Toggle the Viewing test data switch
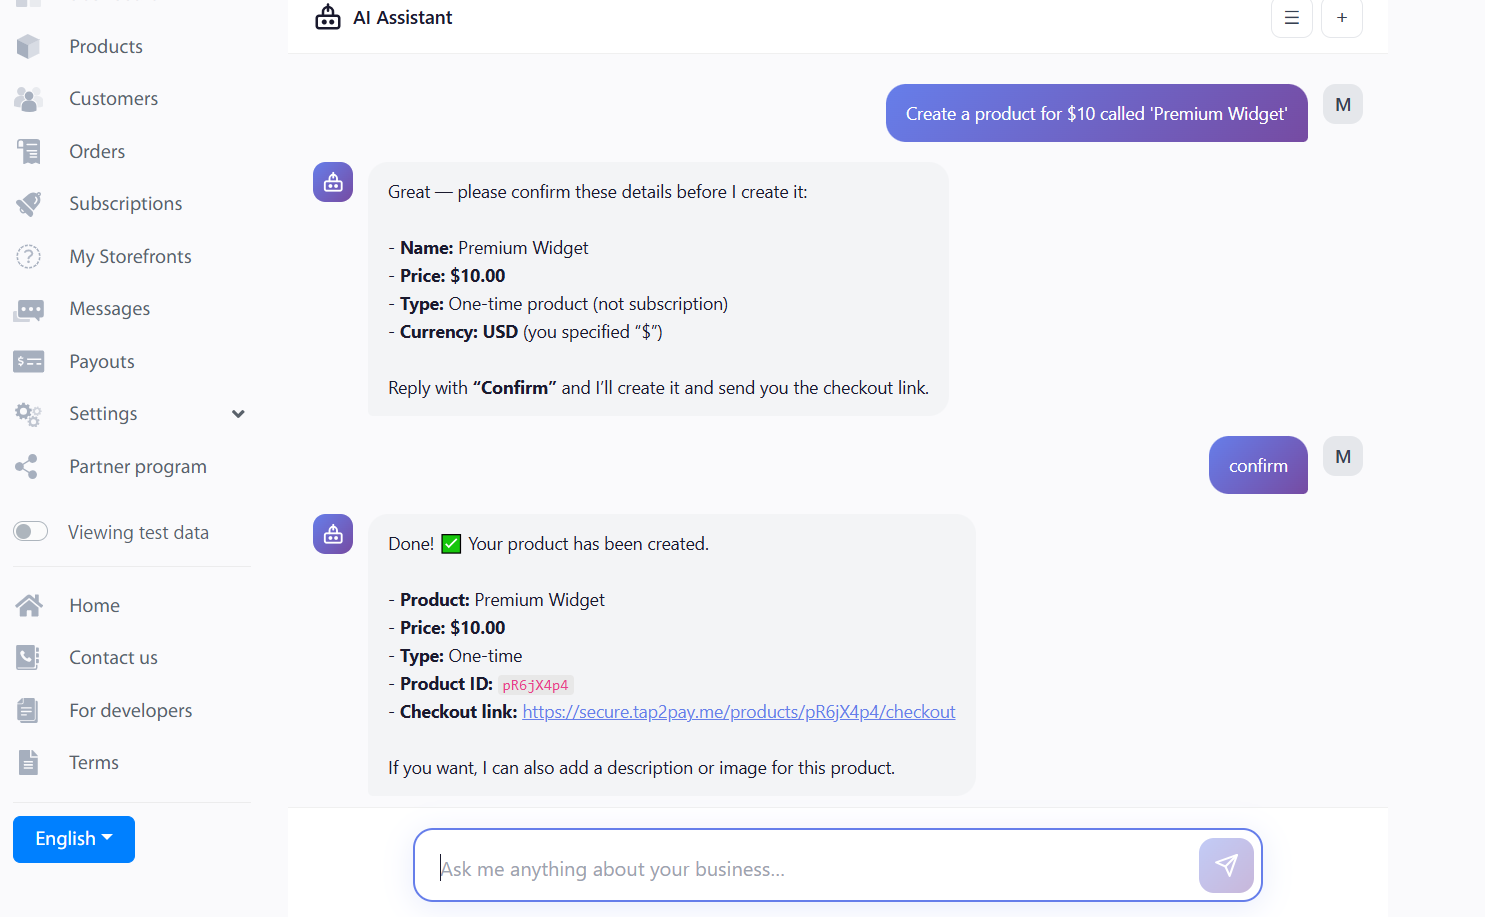Image resolution: width=1485 pixels, height=917 pixels. 31,532
